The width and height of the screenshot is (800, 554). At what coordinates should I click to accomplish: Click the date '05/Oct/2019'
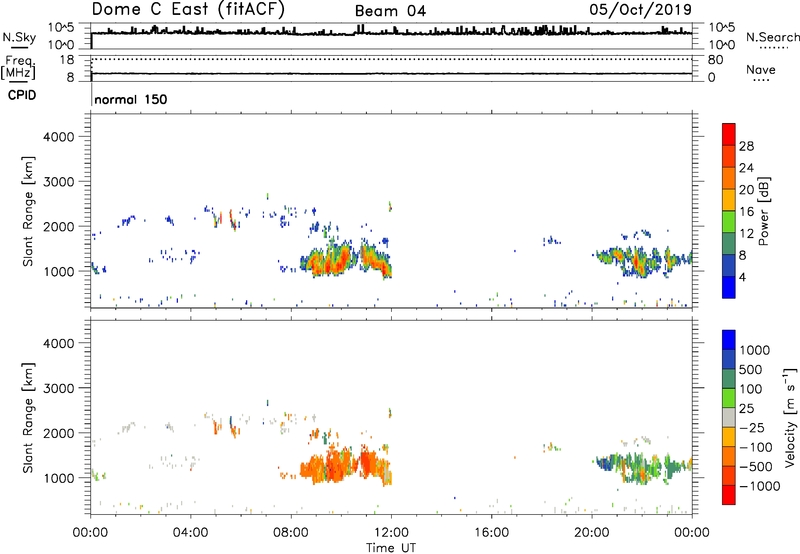coord(640,10)
